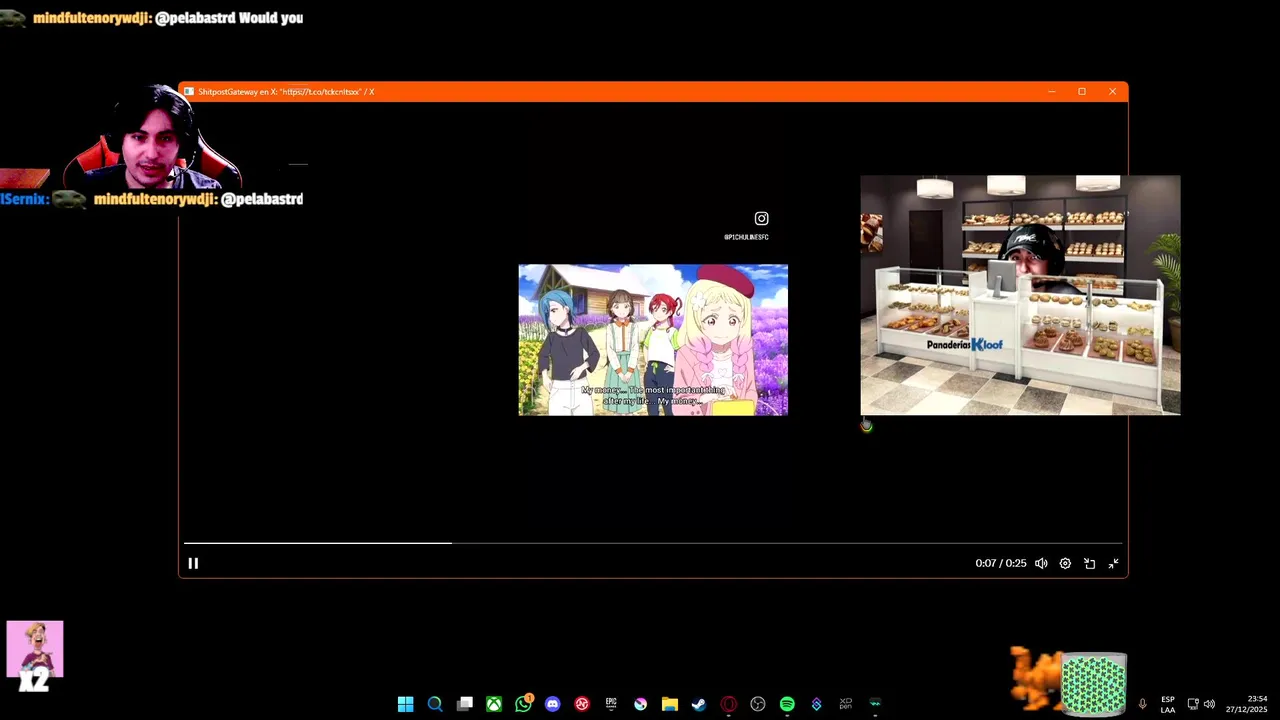Open WhatsApp from the taskbar

point(524,704)
